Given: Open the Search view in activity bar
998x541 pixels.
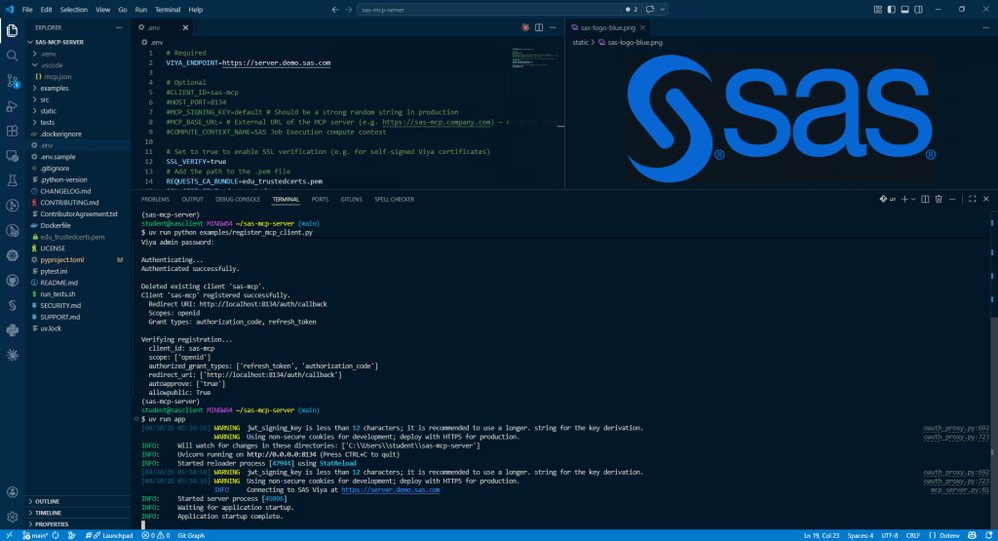Looking at the screenshot, I should tap(12, 55).
